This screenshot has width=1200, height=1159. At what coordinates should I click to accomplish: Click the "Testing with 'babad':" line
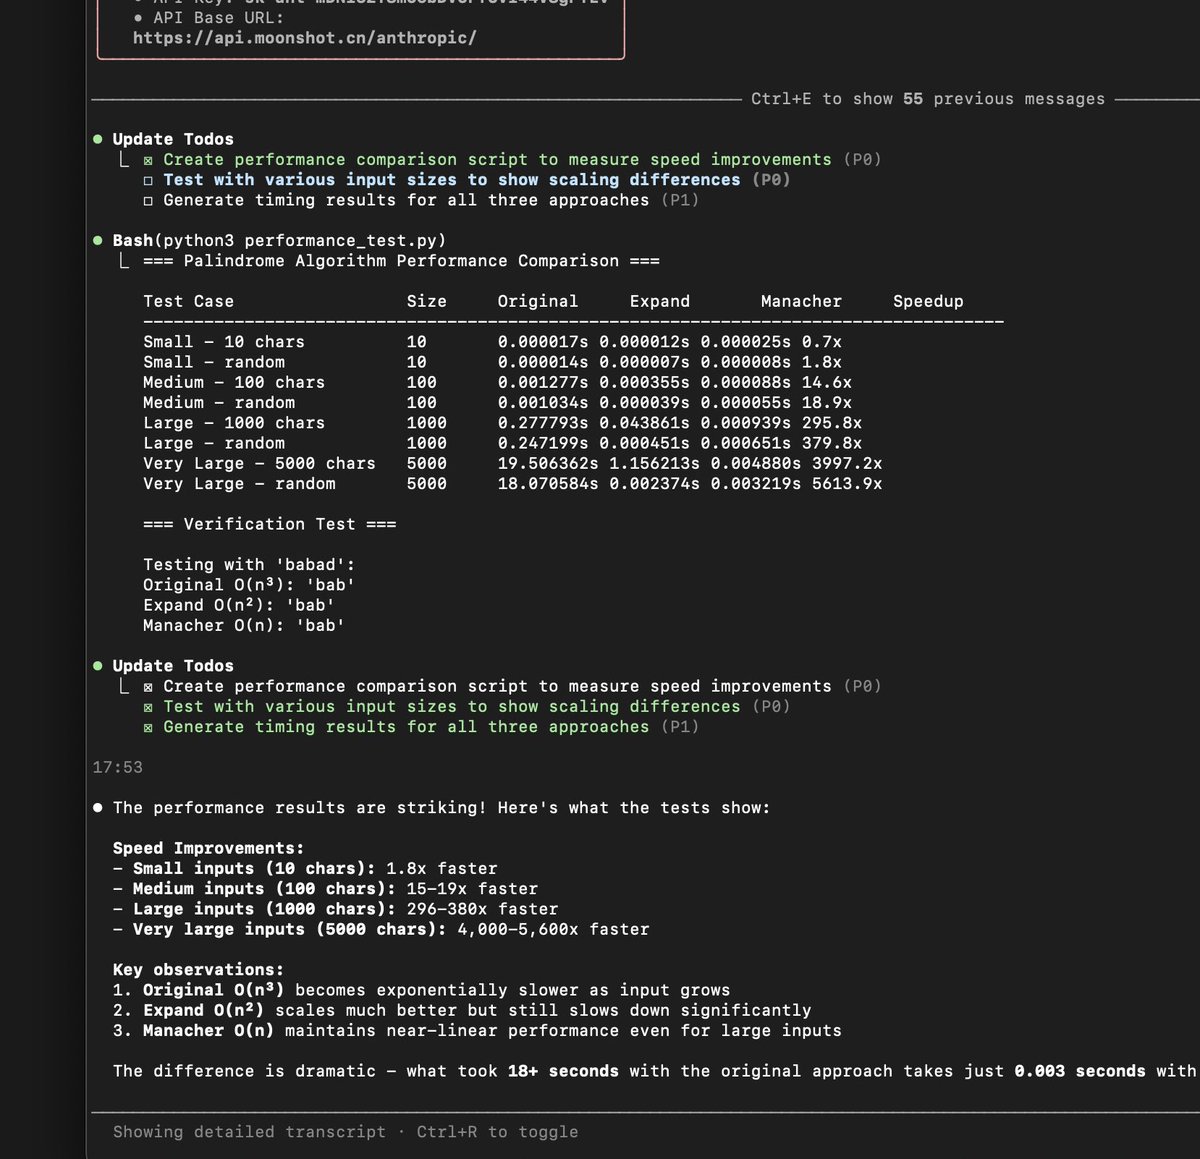[249, 565]
